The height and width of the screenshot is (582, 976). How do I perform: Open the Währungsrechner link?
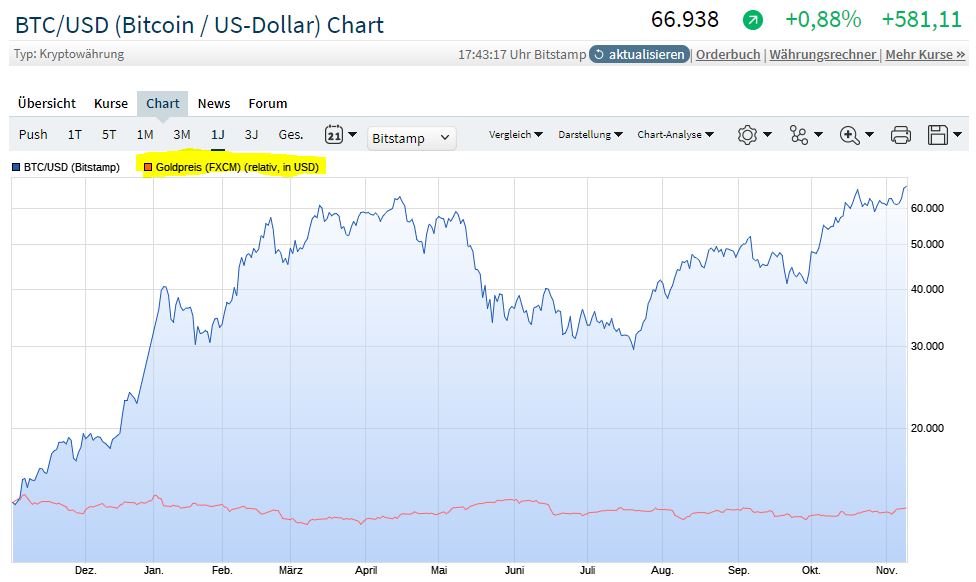822,54
